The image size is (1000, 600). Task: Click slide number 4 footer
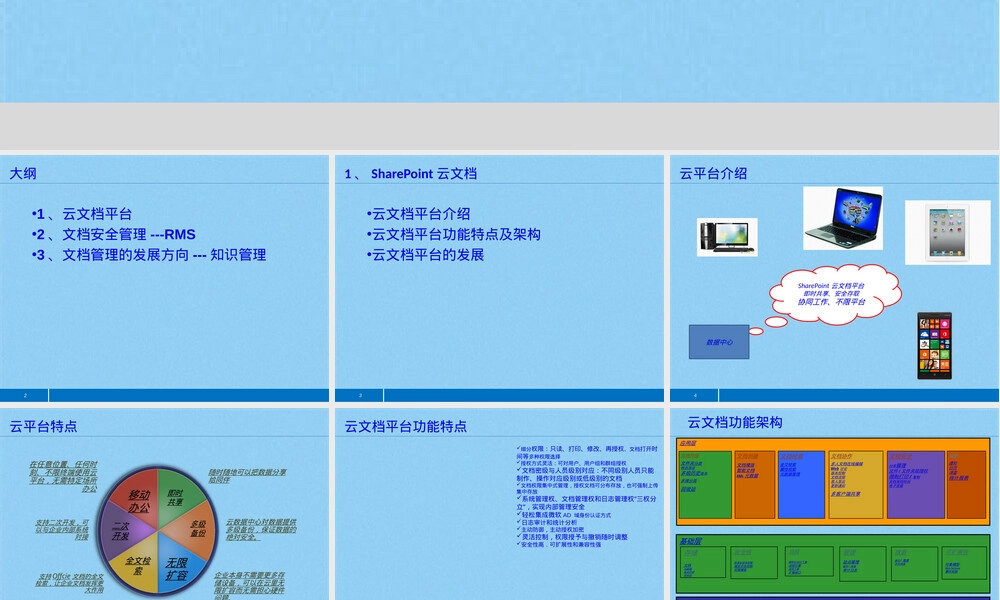coord(695,395)
